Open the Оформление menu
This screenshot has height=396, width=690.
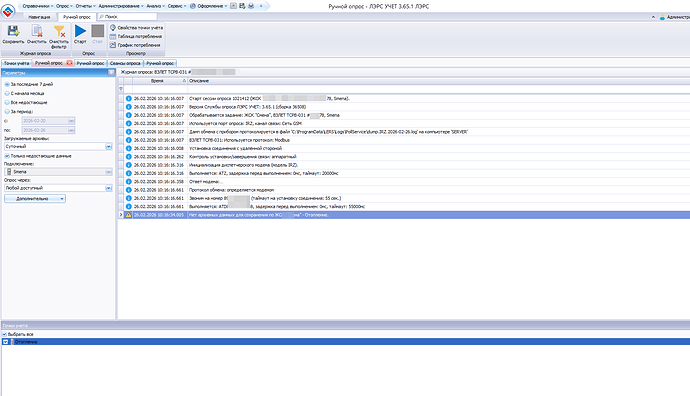(x=209, y=6)
